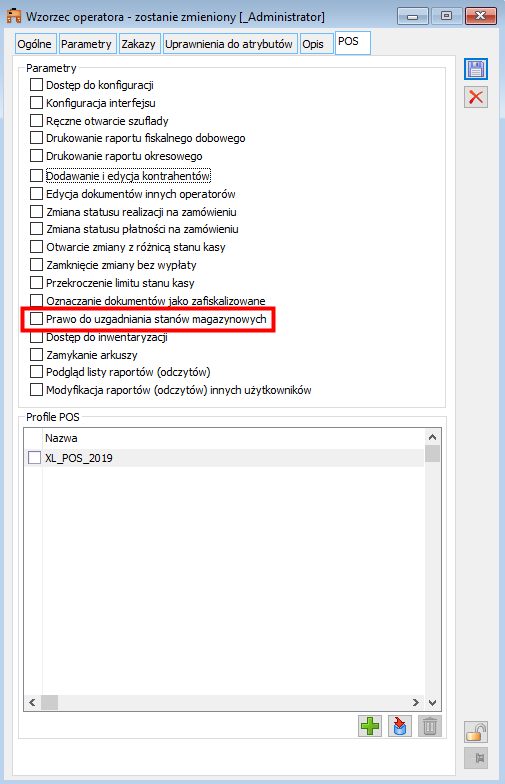Open the Ogólne tab
Screen dimensions: 505x784
34,44
